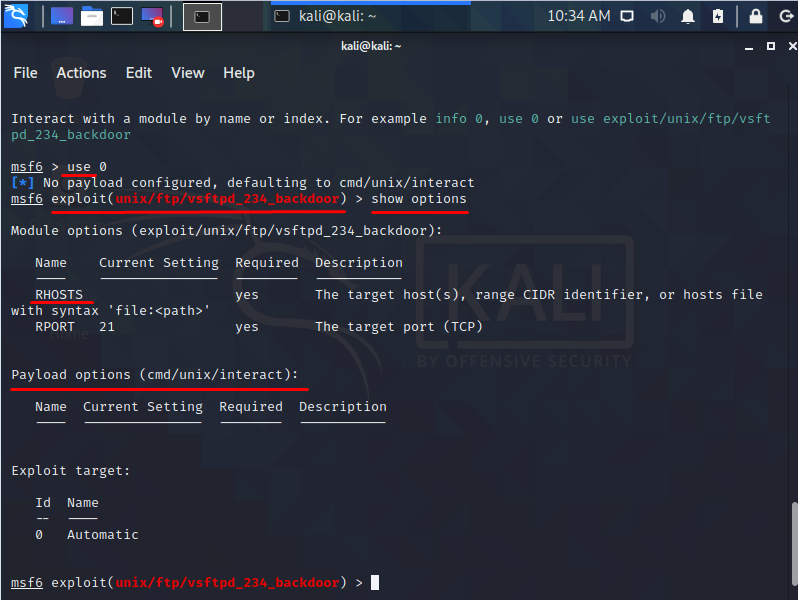Viewport: 798px width, 600px height.
Task: Open the notifications bell icon
Action: pyautogui.click(x=688, y=16)
